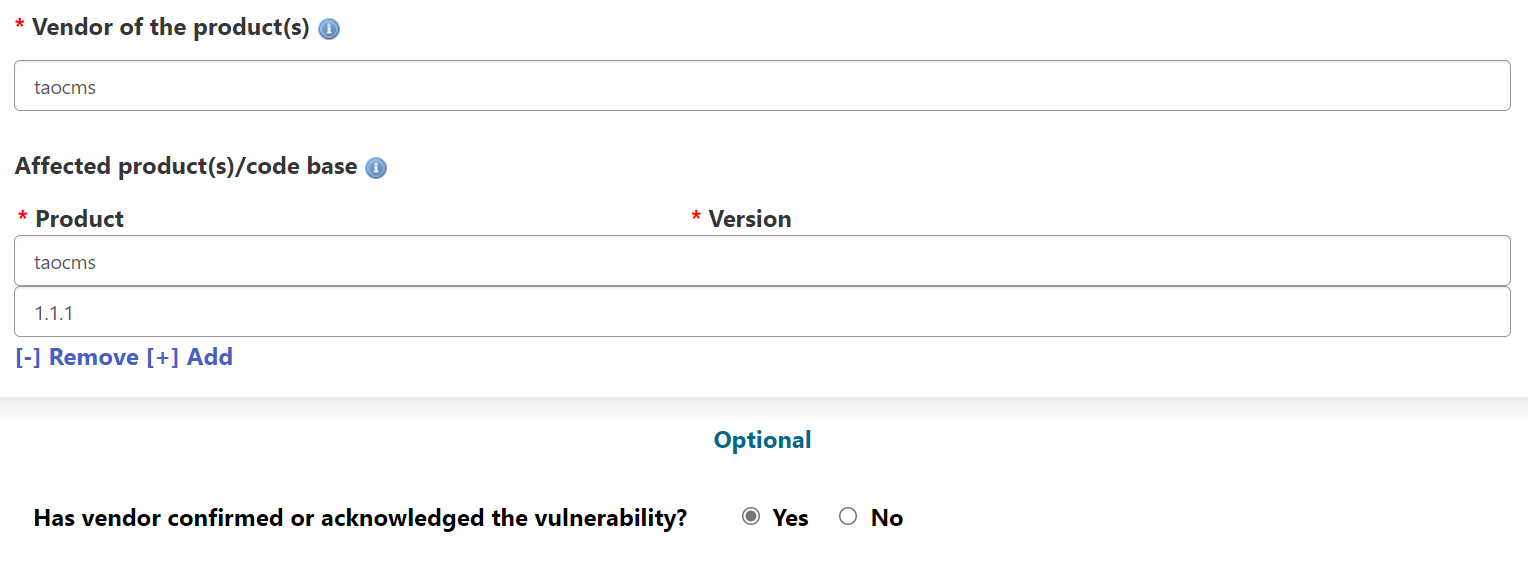Click the "Vendor of the product(s)" label
Viewport: 1528px width, 572px height.
tap(171, 28)
